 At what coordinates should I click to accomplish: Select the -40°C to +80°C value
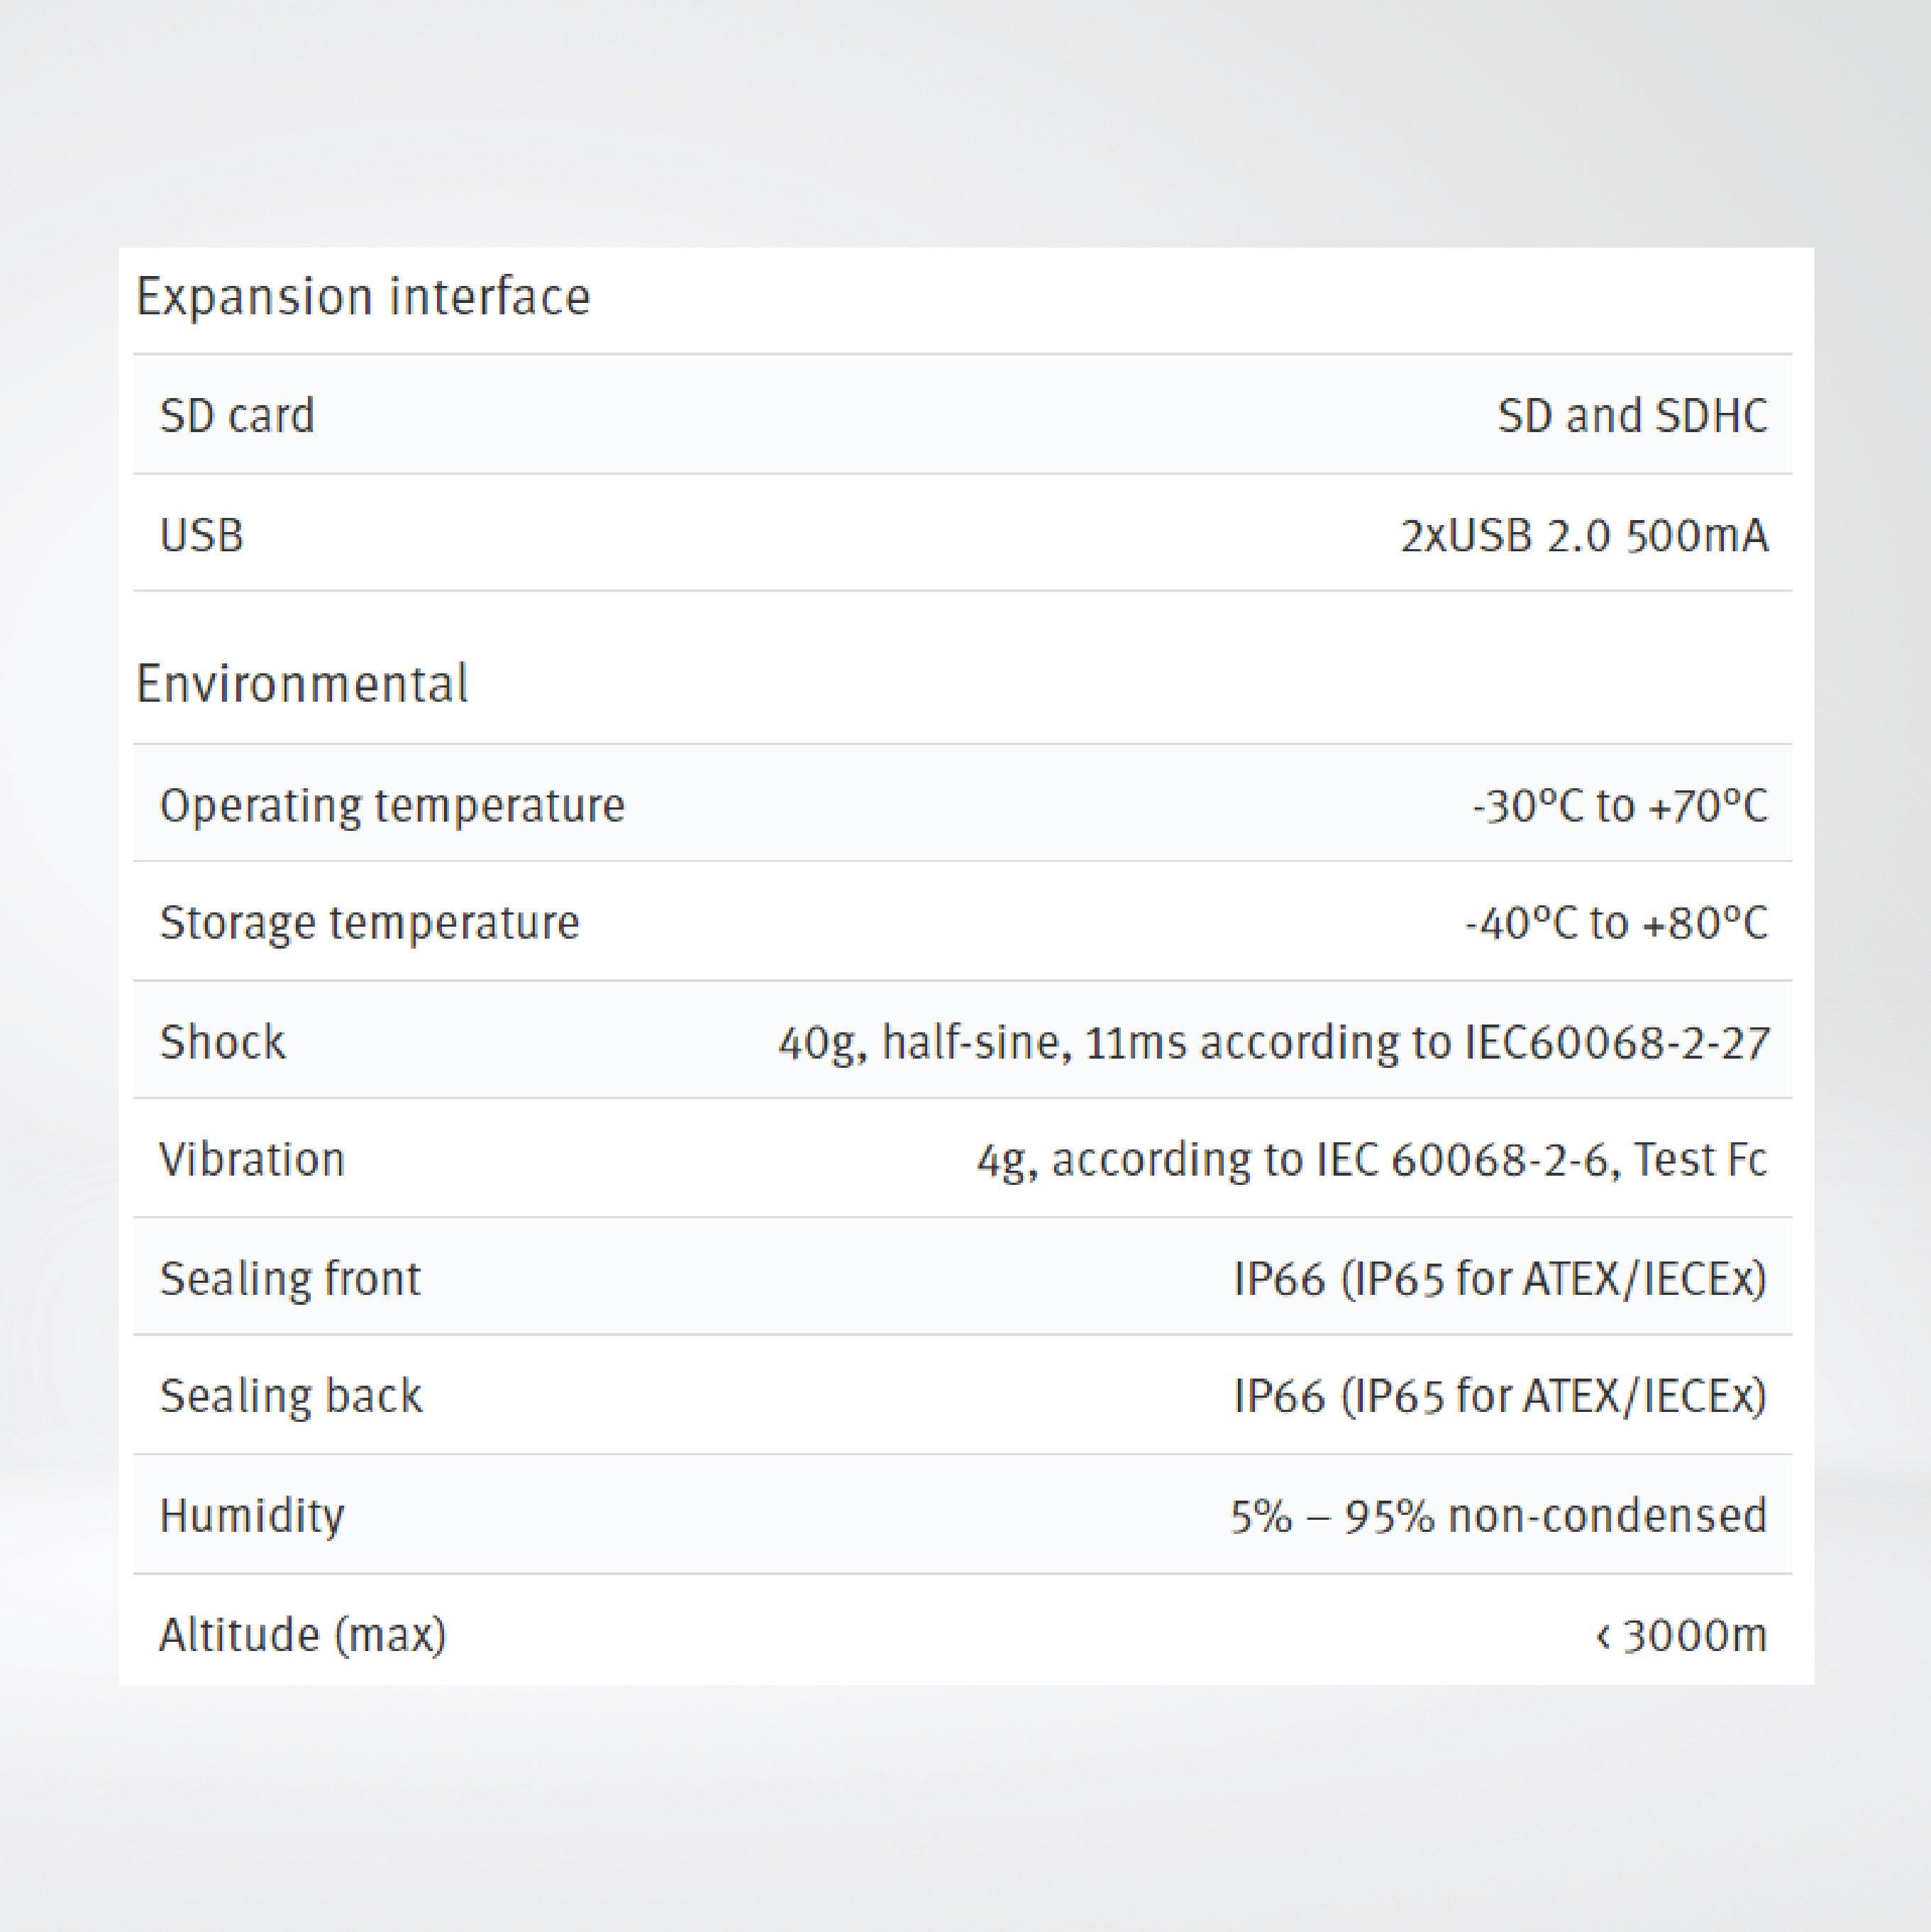(x=1615, y=923)
